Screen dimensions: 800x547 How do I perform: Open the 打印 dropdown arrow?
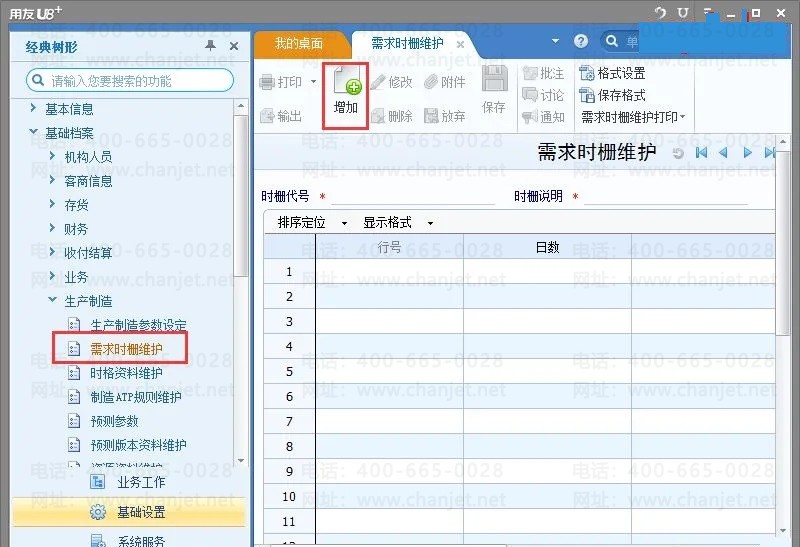(313, 82)
